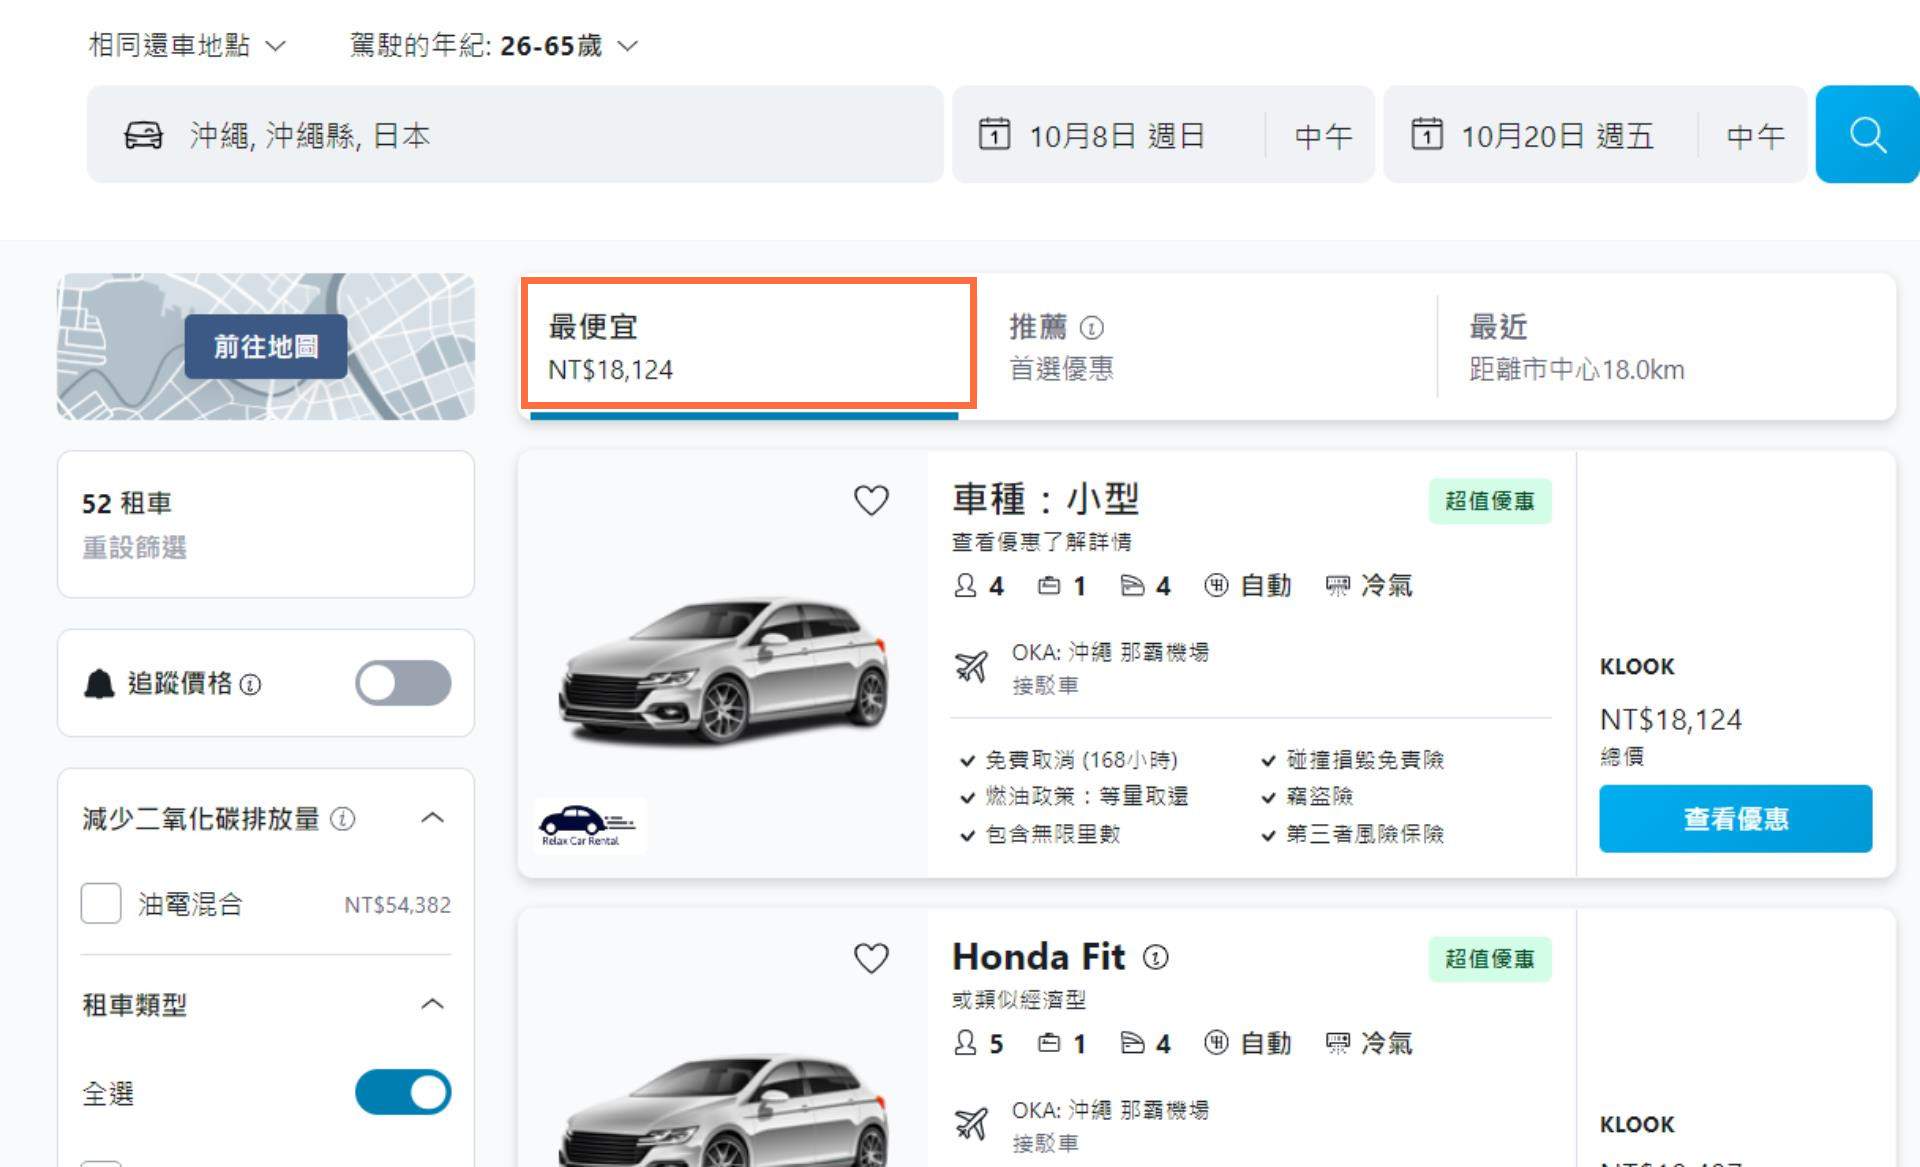Click 包含無限里數 feature text
This screenshot has width=1920, height=1167.
pyautogui.click(x=1052, y=834)
